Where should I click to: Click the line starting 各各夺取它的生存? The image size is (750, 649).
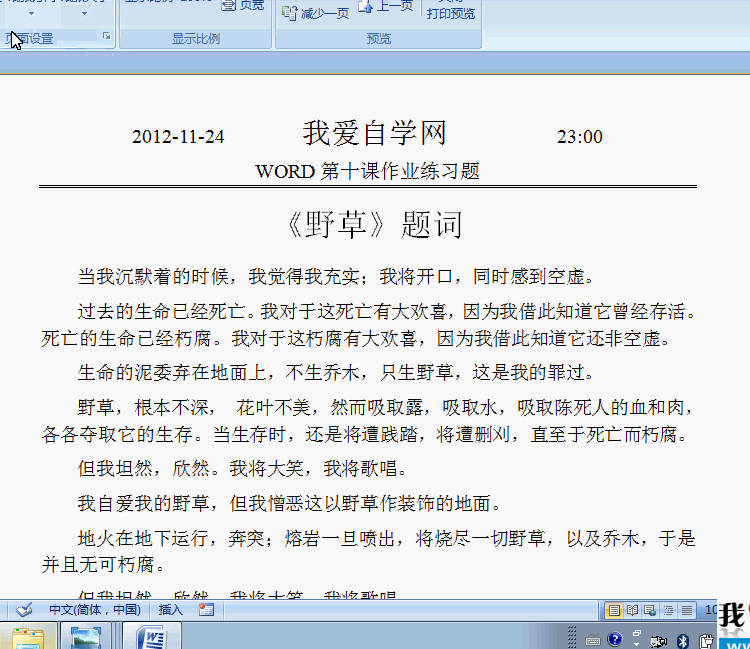pyautogui.click(x=364, y=434)
